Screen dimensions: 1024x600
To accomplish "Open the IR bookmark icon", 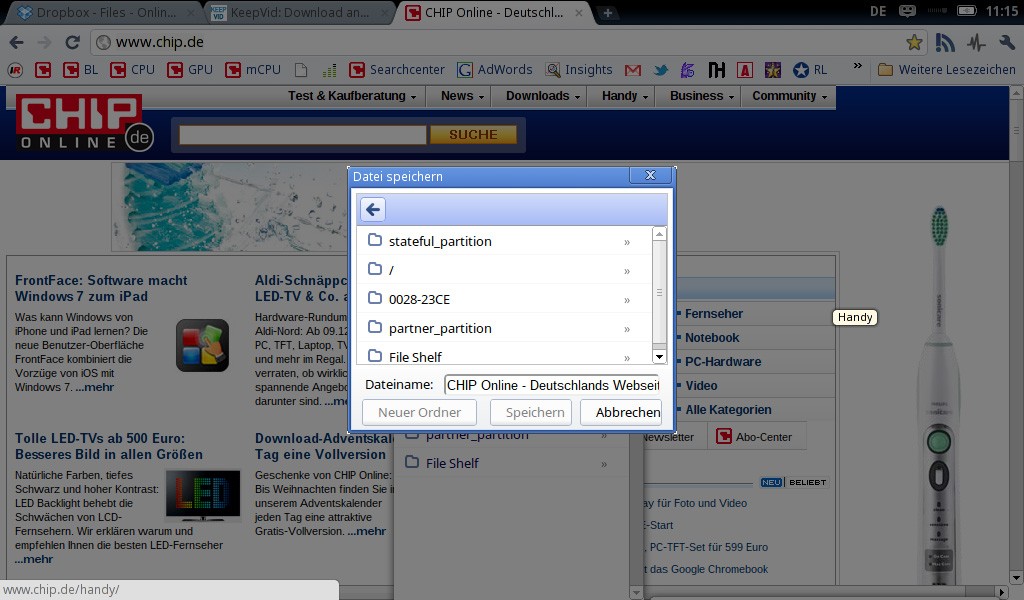I will coord(15,70).
